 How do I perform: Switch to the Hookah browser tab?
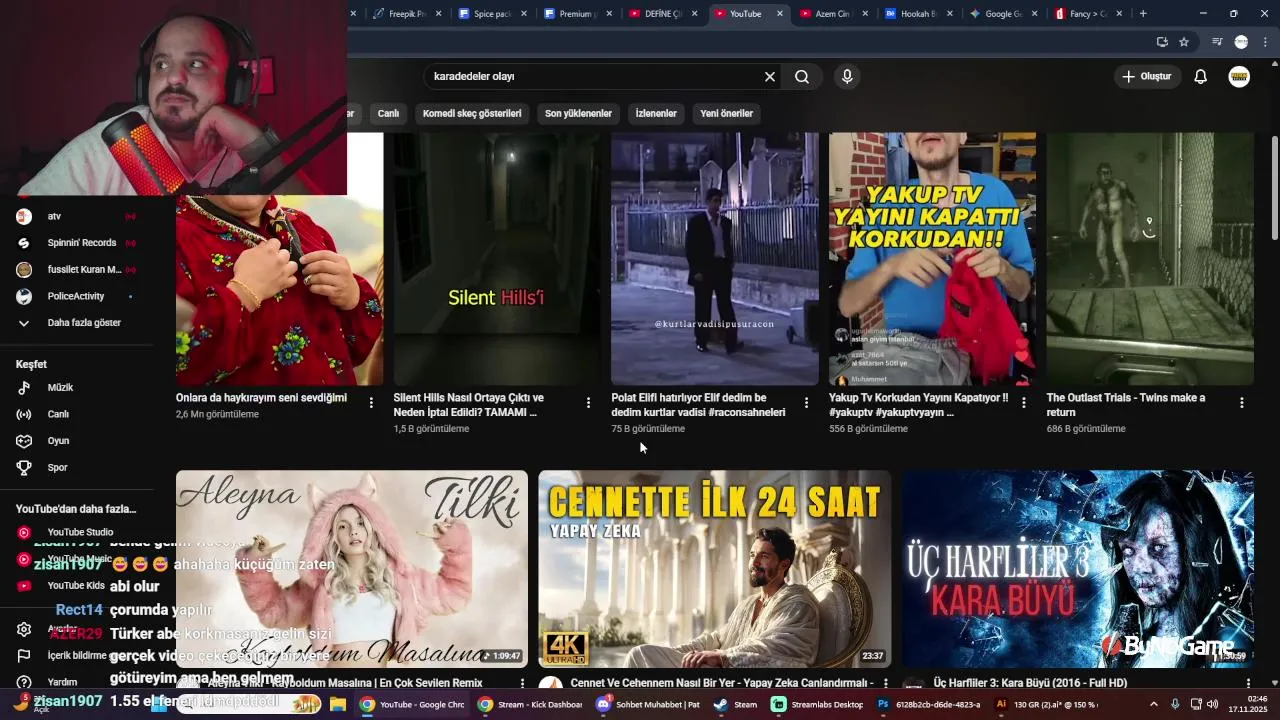(x=918, y=14)
